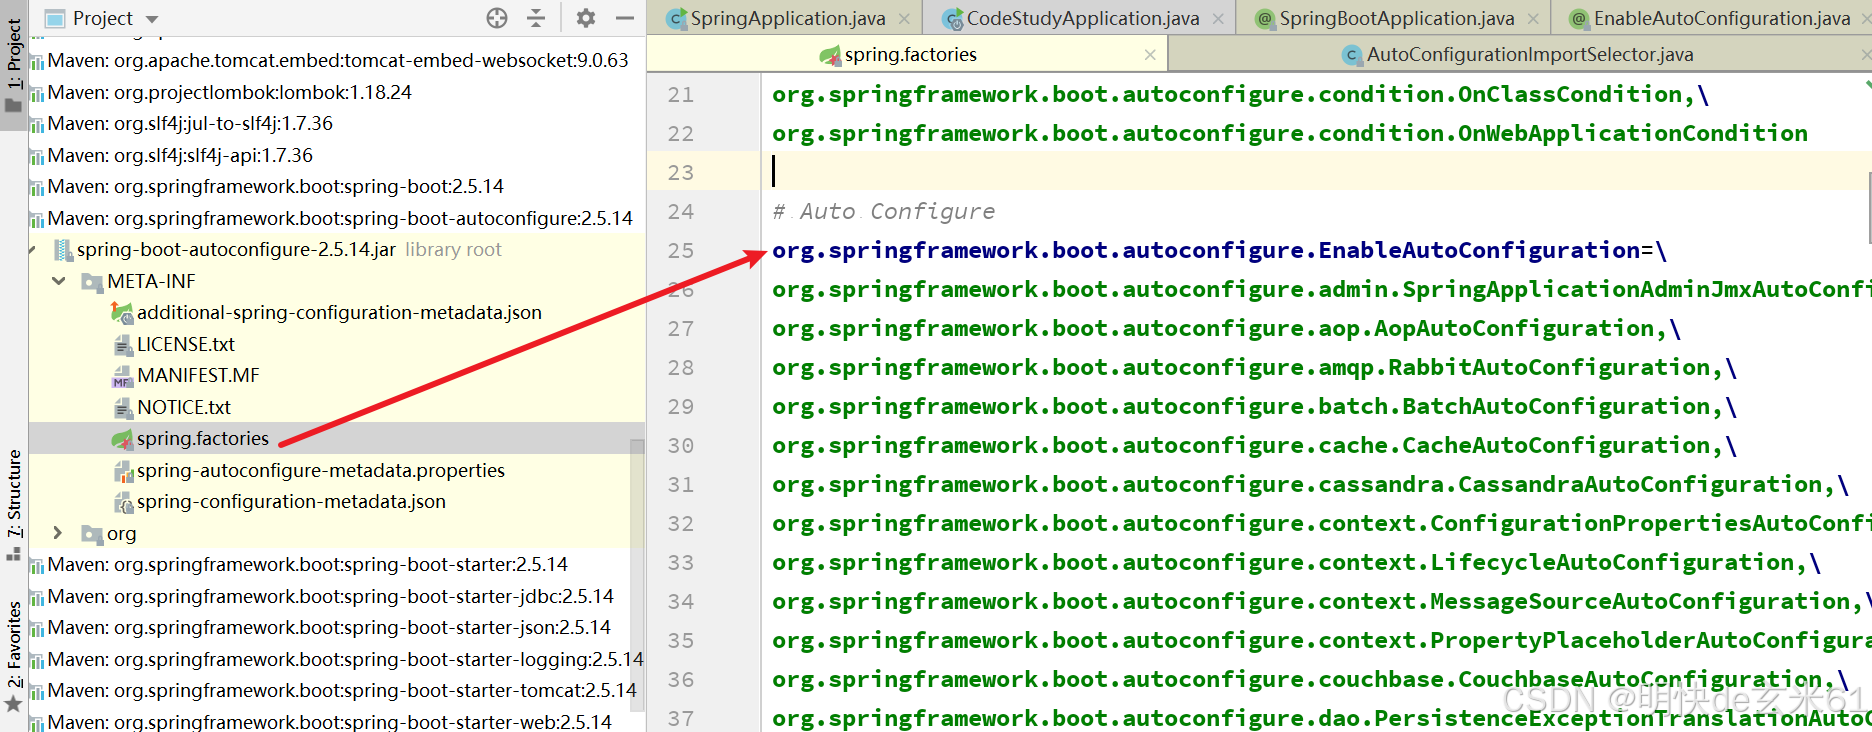The width and height of the screenshot is (1872, 732).
Task: Click the org folder icon
Action: point(92,534)
